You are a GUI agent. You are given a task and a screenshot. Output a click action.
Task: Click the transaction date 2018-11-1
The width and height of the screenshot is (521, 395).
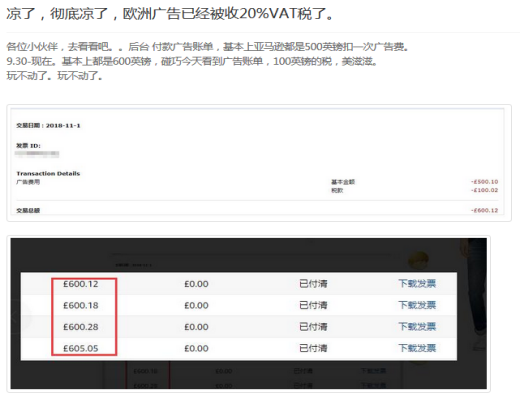coord(63,125)
